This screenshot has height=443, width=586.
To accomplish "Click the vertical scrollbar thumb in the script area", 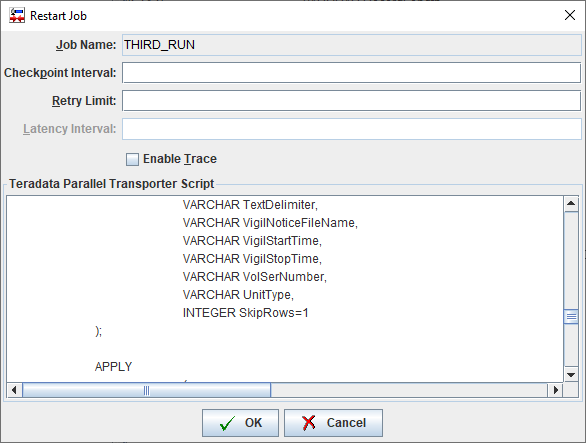I will [x=571, y=317].
